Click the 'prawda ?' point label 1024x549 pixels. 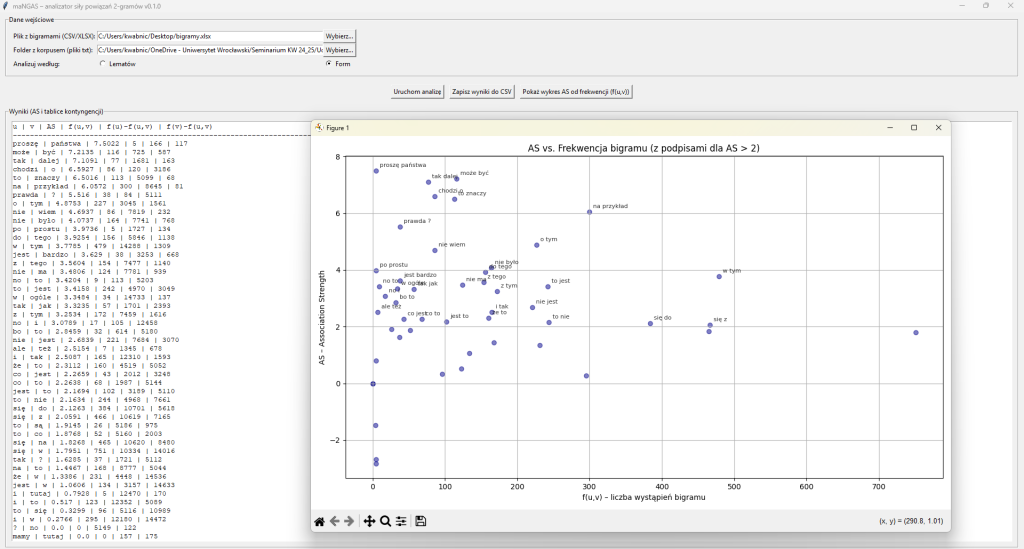(417, 221)
